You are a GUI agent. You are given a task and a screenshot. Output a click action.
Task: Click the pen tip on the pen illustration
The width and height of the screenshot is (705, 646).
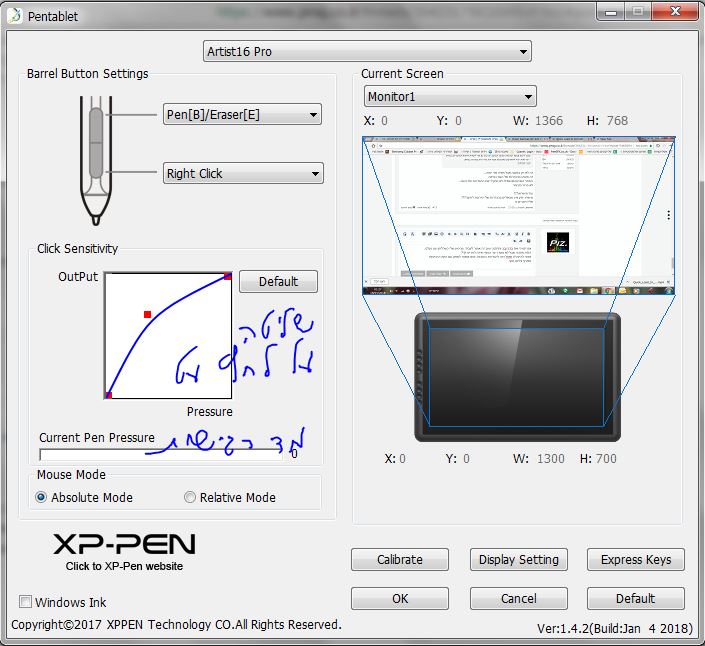coord(95,220)
